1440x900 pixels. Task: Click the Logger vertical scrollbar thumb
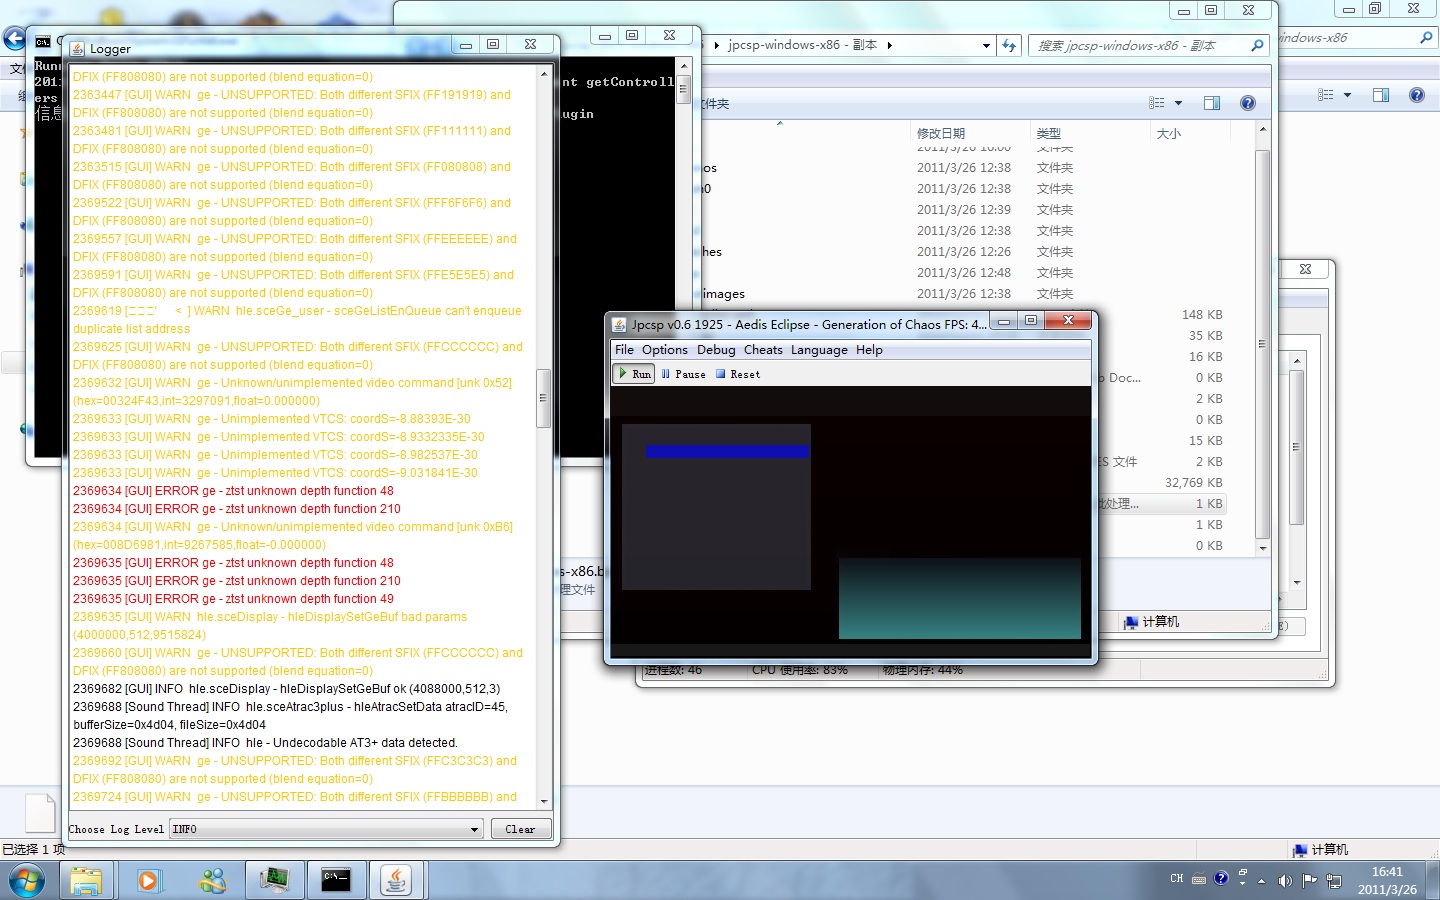(x=544, y=398)
